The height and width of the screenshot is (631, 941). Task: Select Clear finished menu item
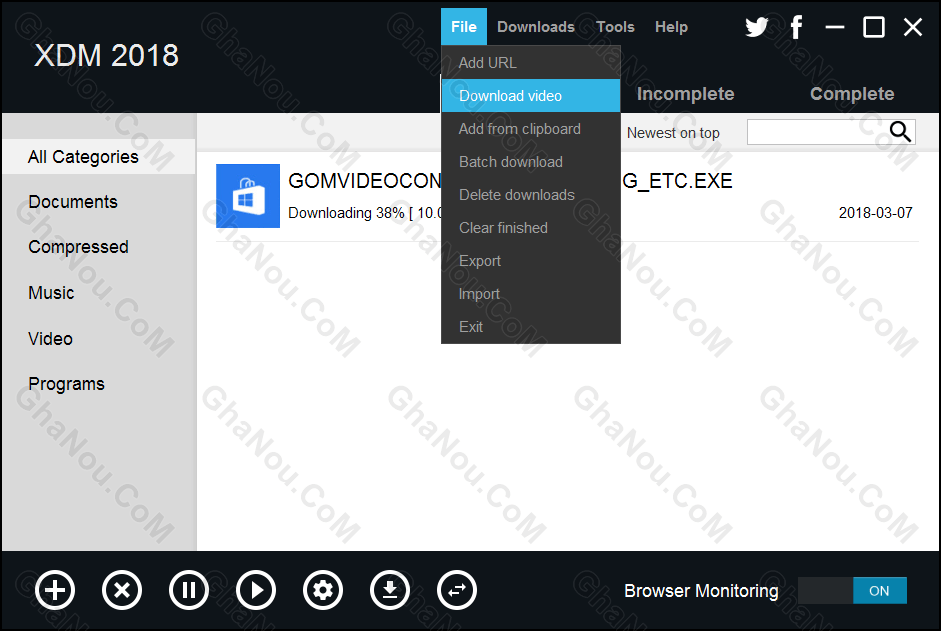[531, 228]
